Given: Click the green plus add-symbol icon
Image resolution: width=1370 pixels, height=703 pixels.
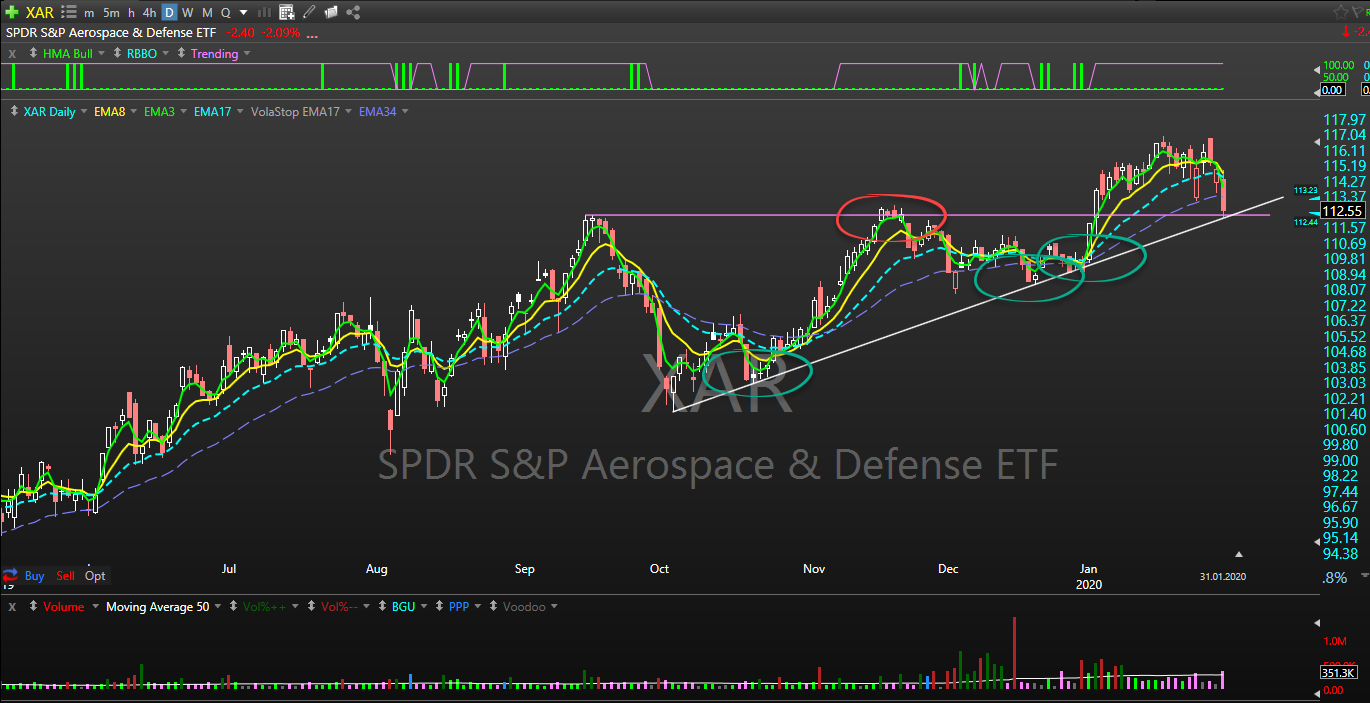Looking at the screenshot, I should click(x=12, y=12).
